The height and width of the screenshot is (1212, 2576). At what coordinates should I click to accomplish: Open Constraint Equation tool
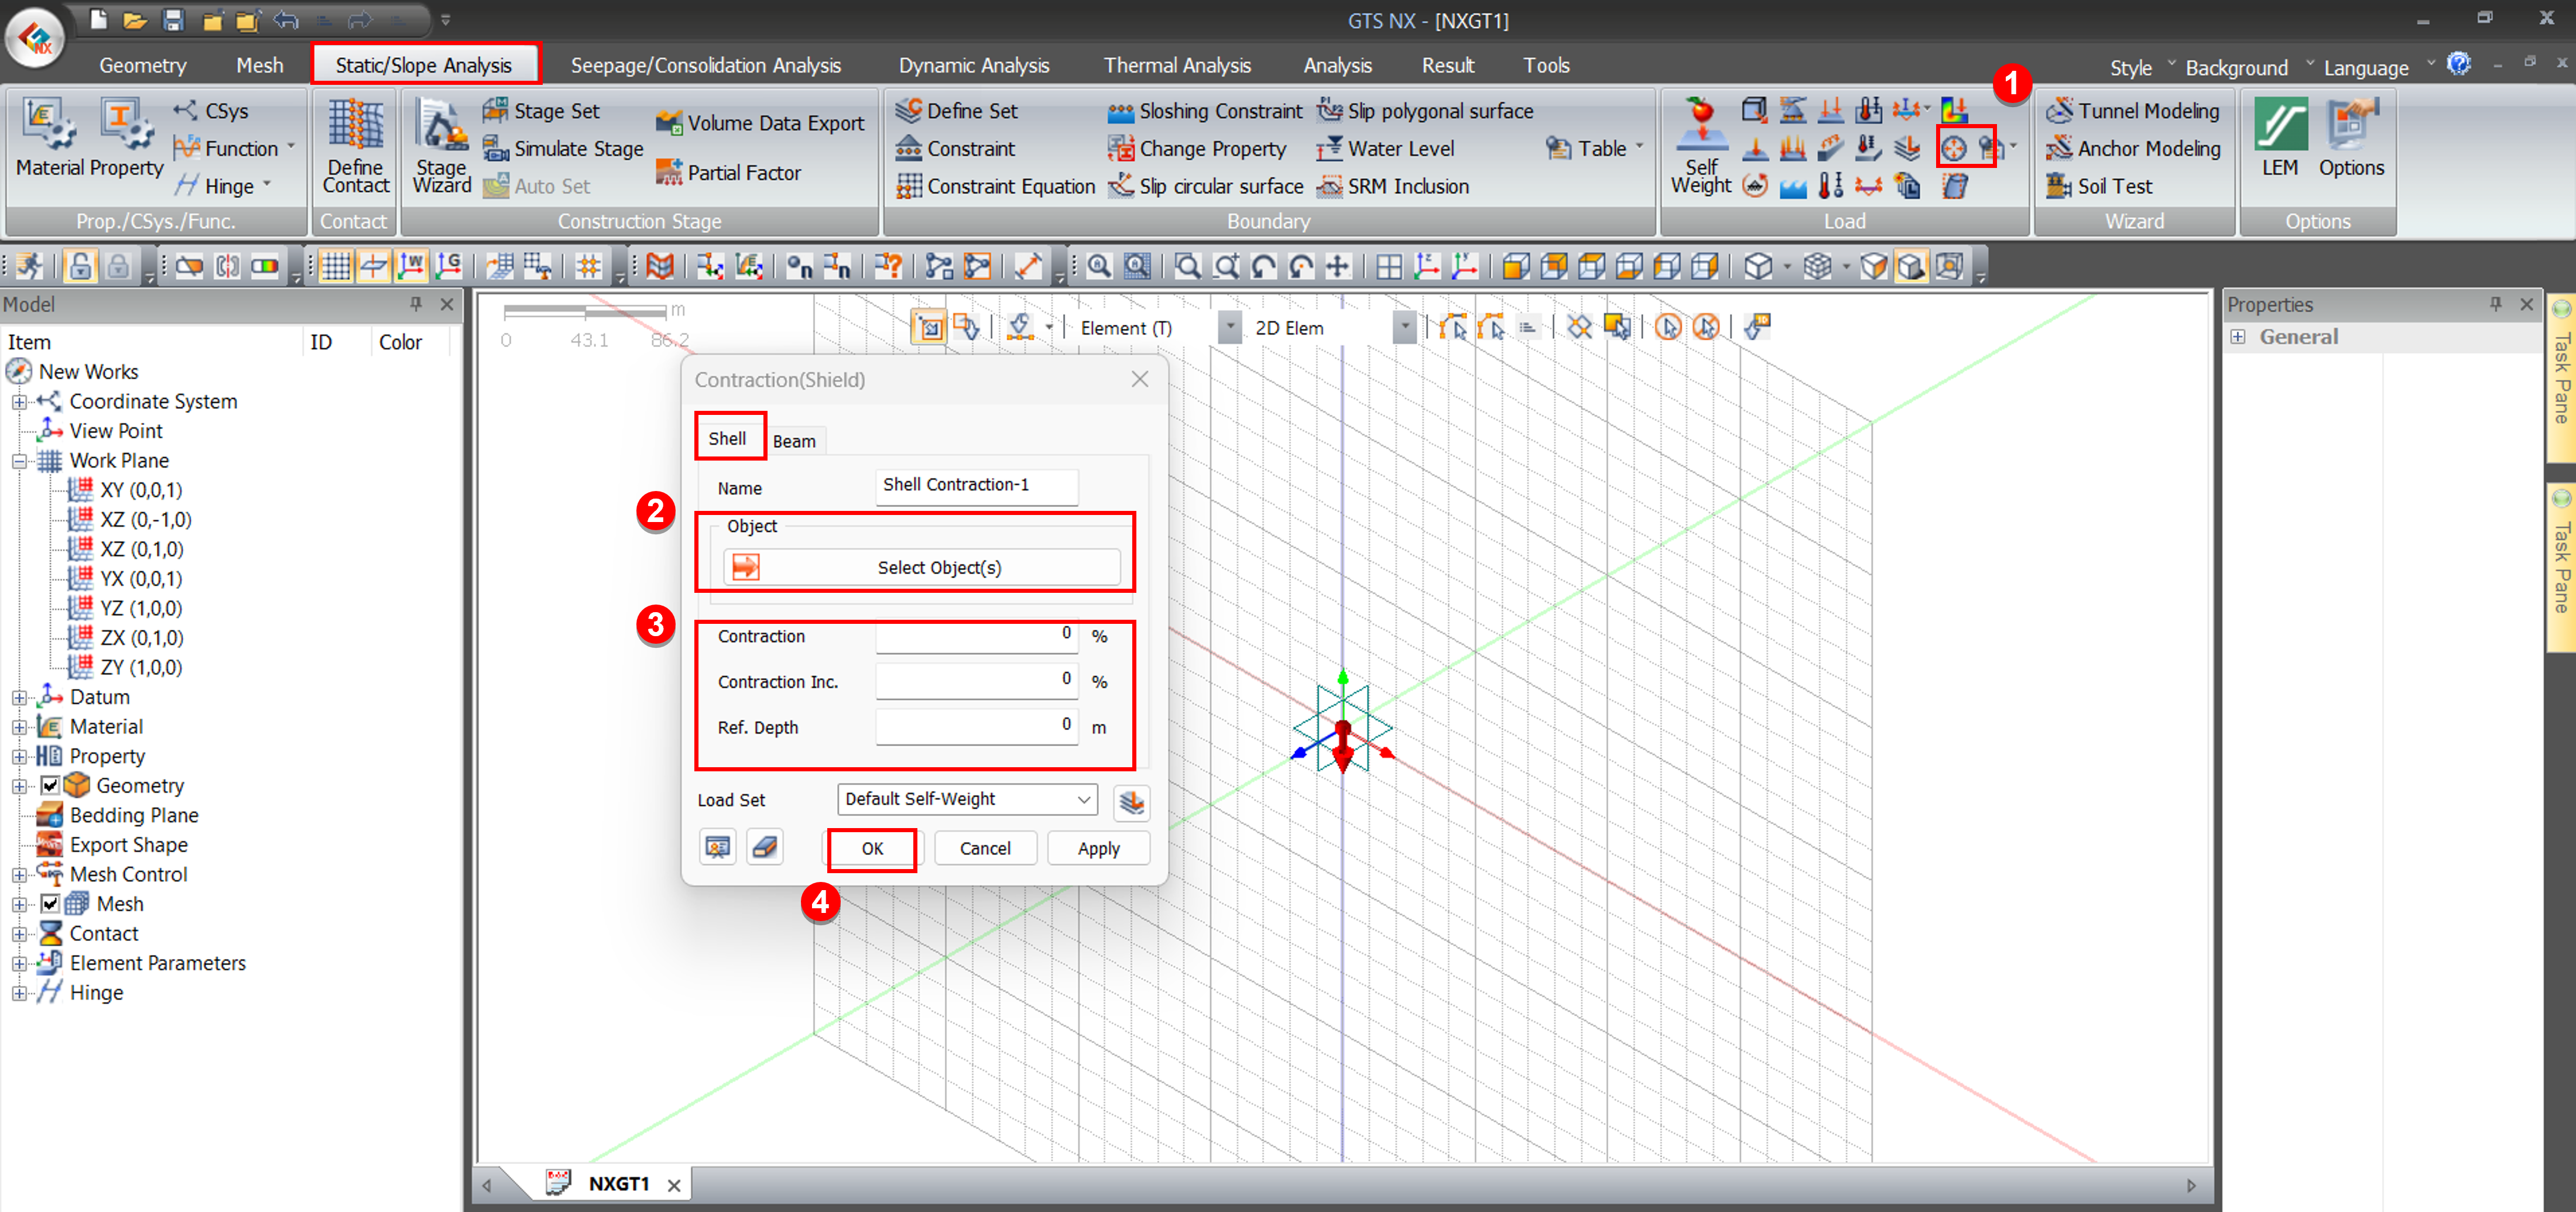pos(995,186)
